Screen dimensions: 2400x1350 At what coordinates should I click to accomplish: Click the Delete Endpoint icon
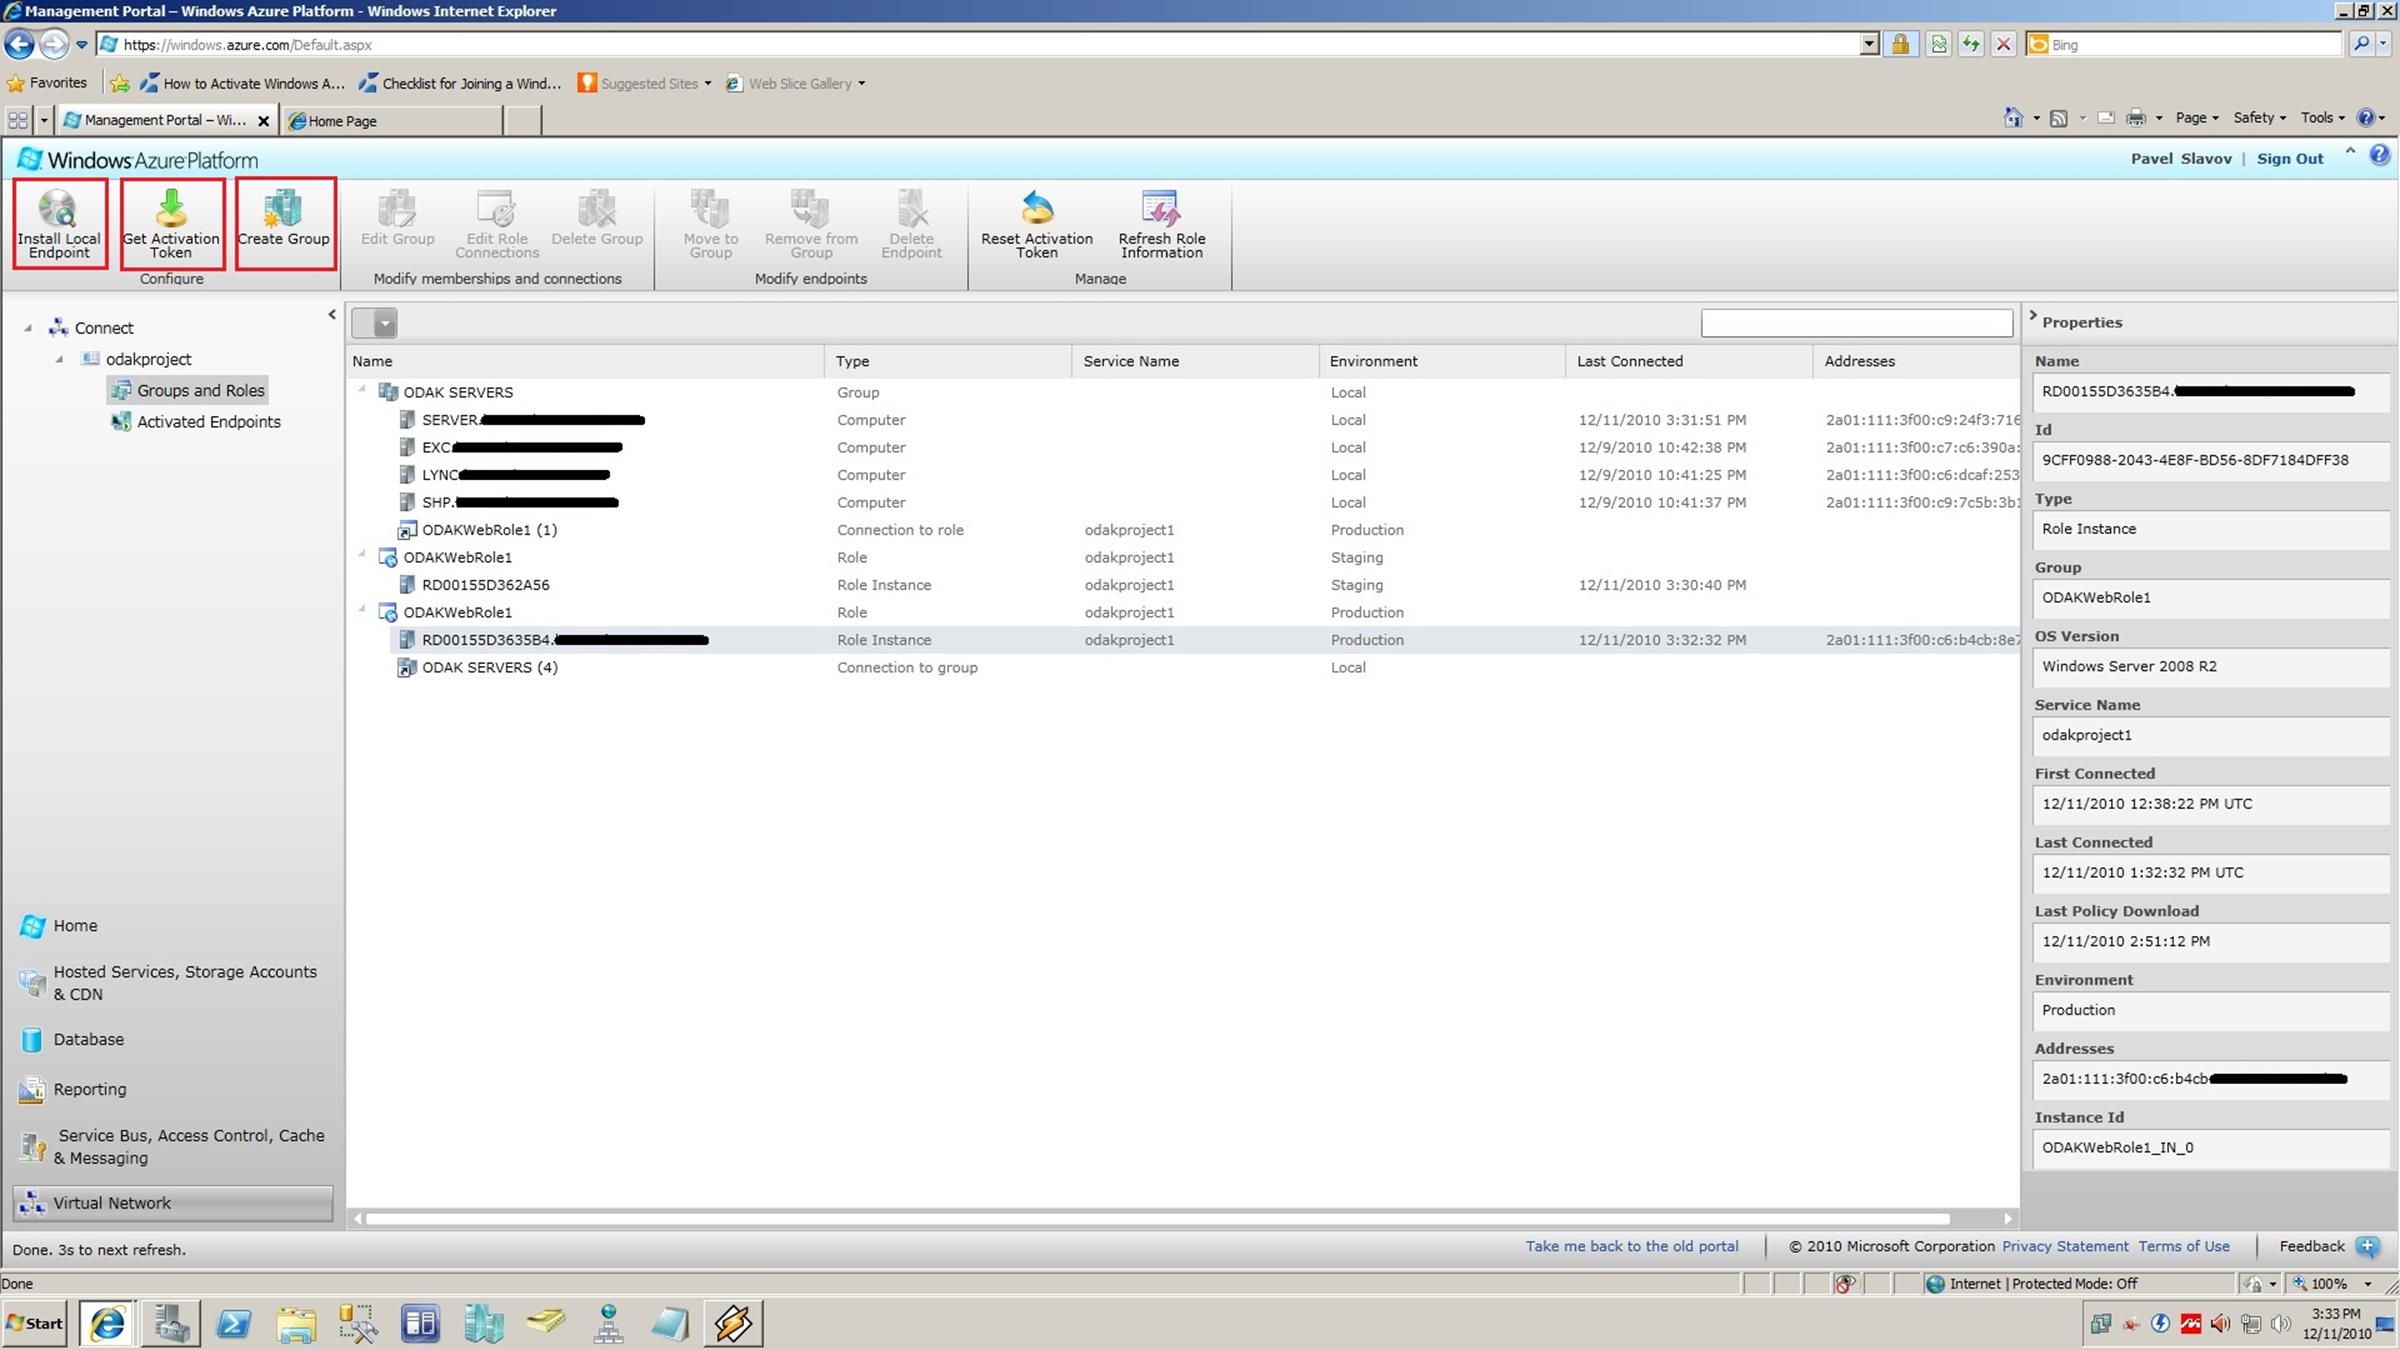click(x=911, y=208)
